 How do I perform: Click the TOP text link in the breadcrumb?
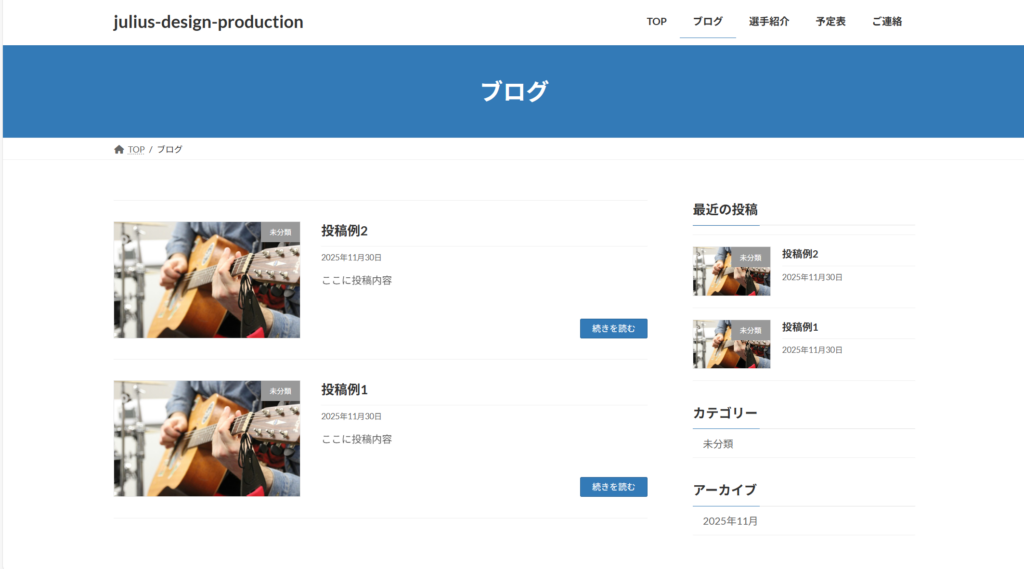coord(136,150)
